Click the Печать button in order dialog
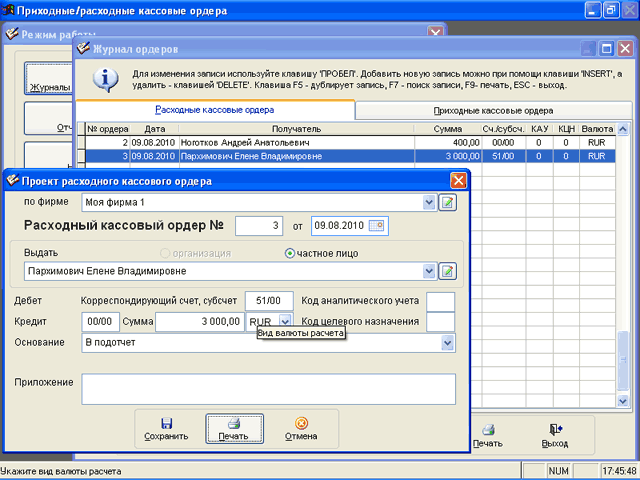Image resolution: width=640 pixels, height=480 pixels. (x=234, y=429)
